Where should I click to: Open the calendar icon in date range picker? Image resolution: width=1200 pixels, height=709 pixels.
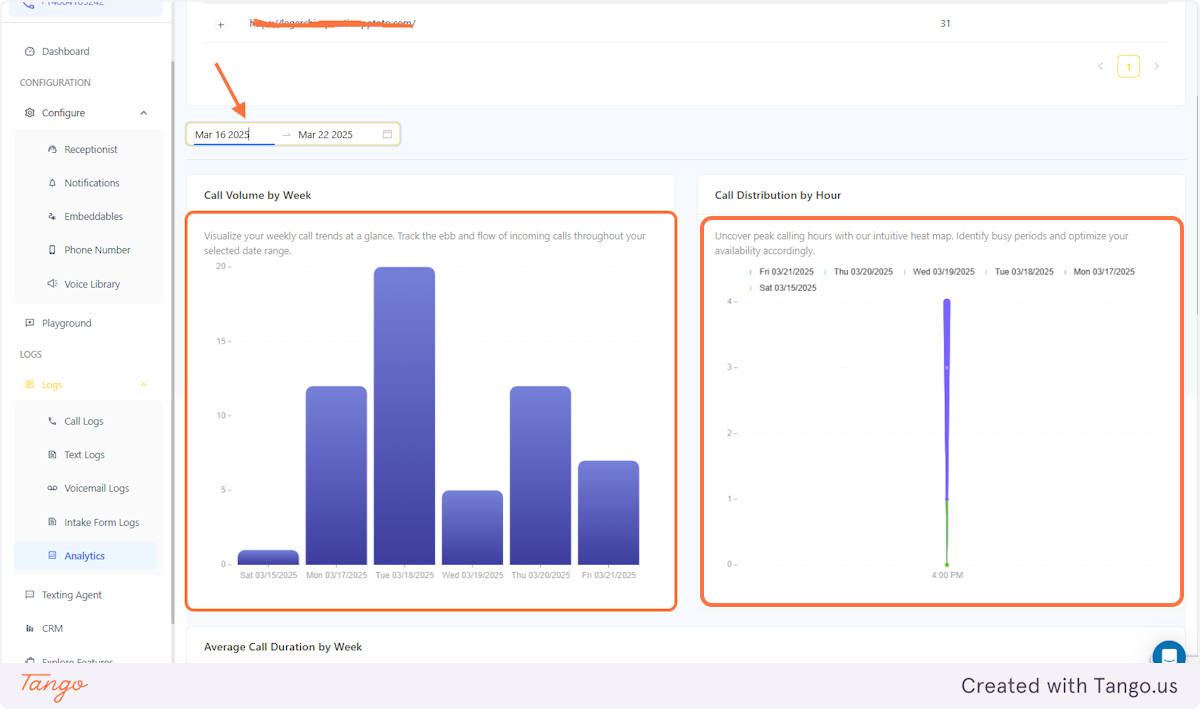(388, 133)
